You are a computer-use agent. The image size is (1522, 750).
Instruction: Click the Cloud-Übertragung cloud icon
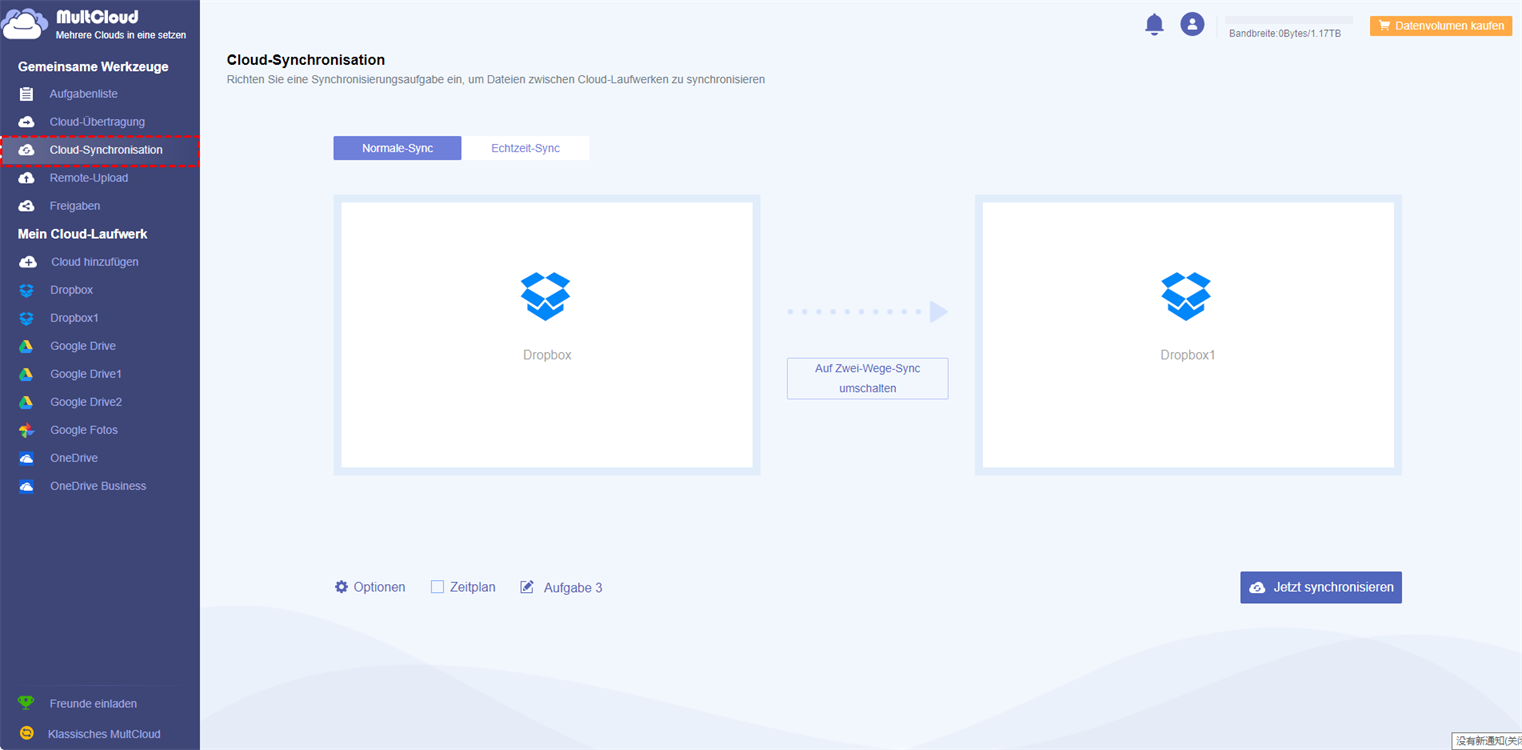click(x=27, y=122)
